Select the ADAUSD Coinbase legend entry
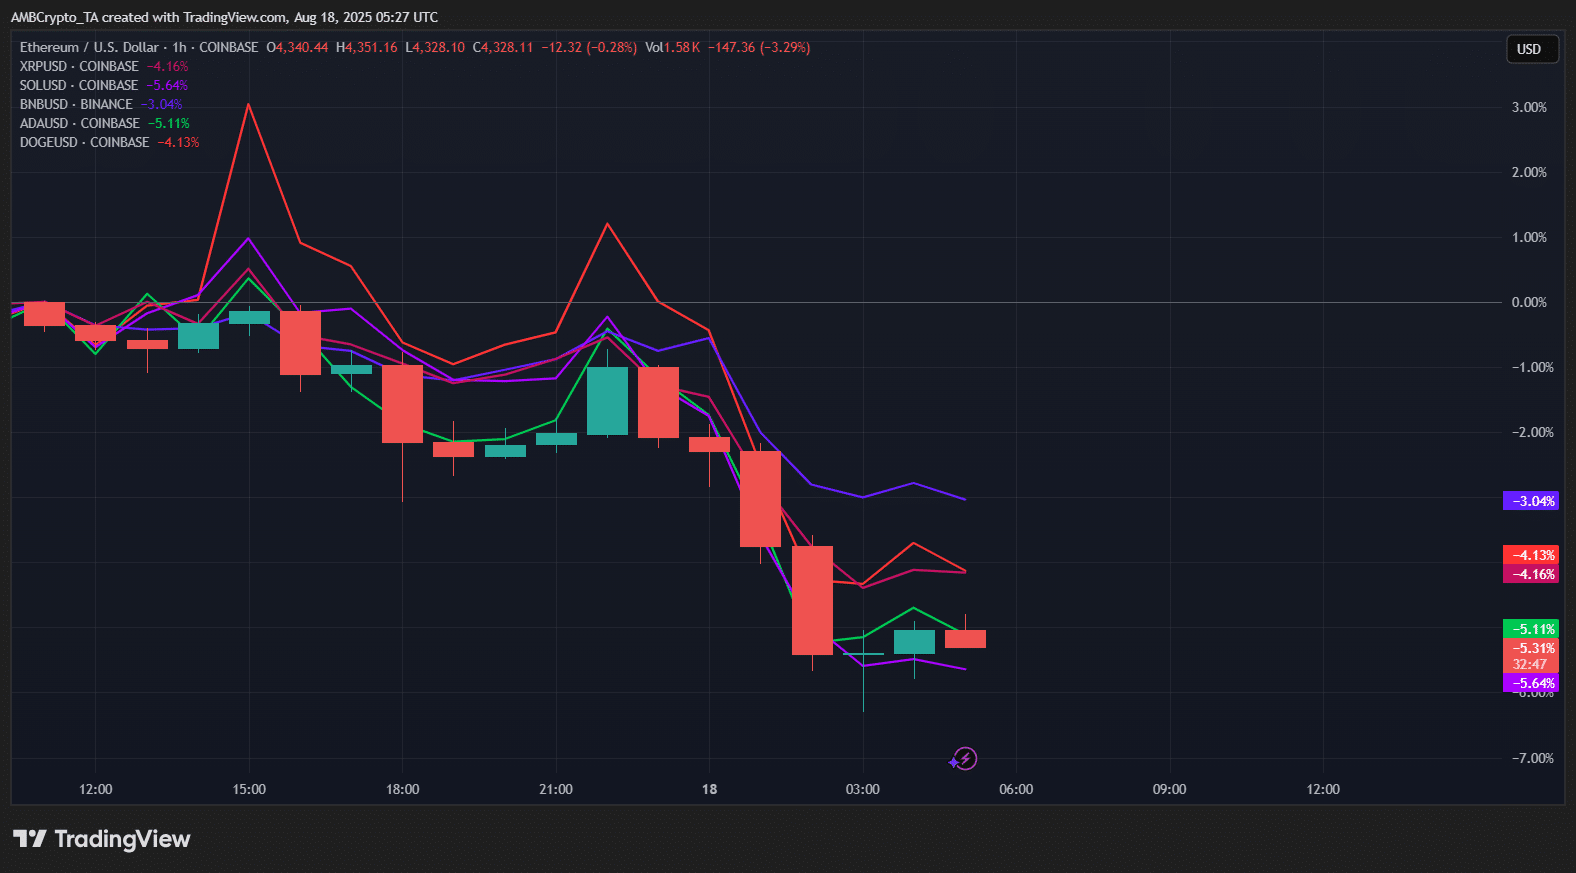 tap(80, 123)
